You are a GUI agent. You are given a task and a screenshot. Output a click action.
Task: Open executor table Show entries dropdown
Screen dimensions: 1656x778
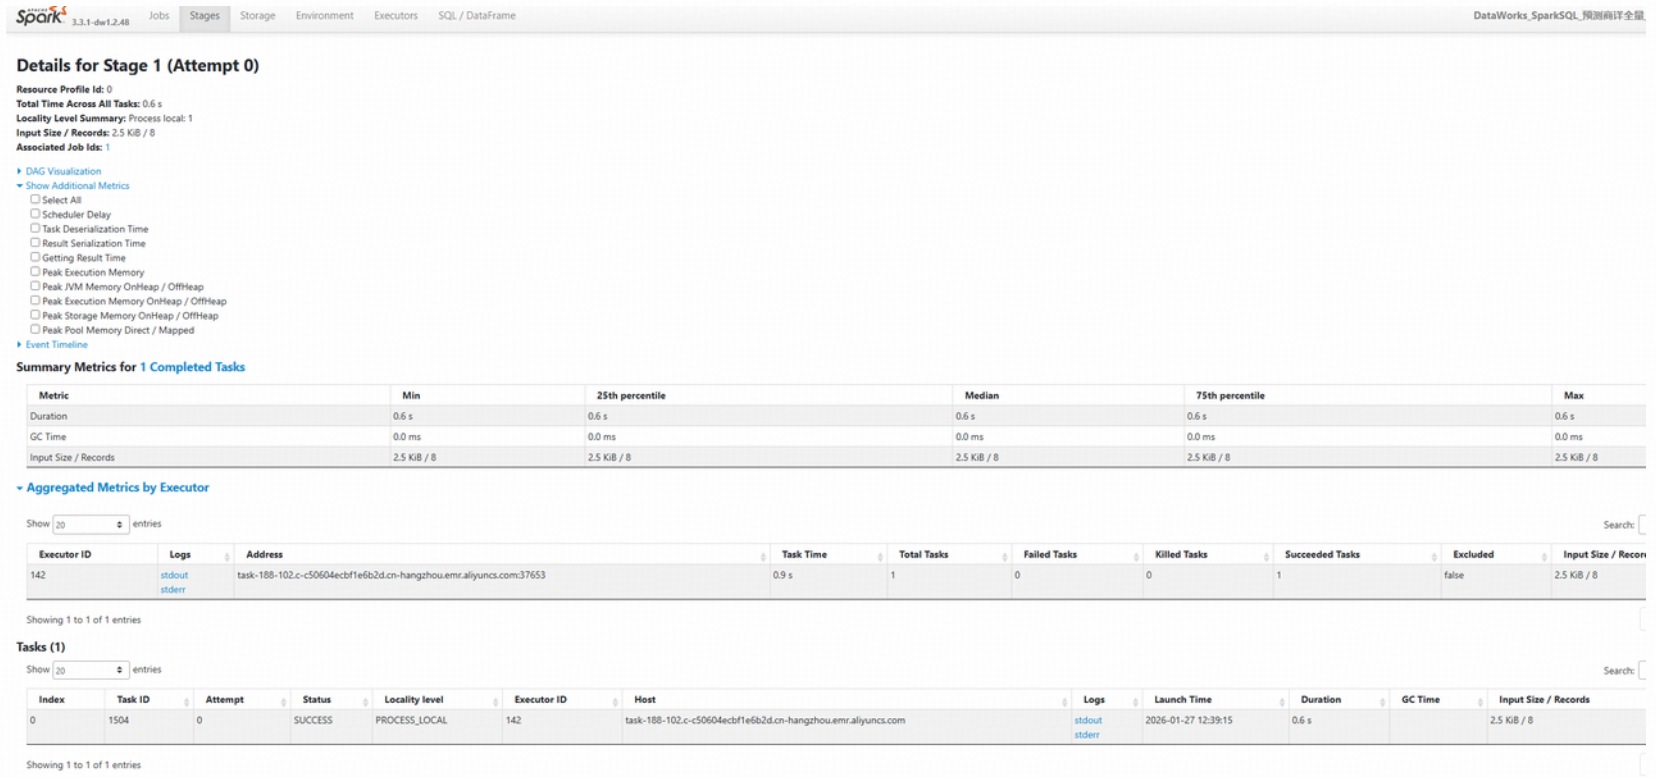(90, 524)
